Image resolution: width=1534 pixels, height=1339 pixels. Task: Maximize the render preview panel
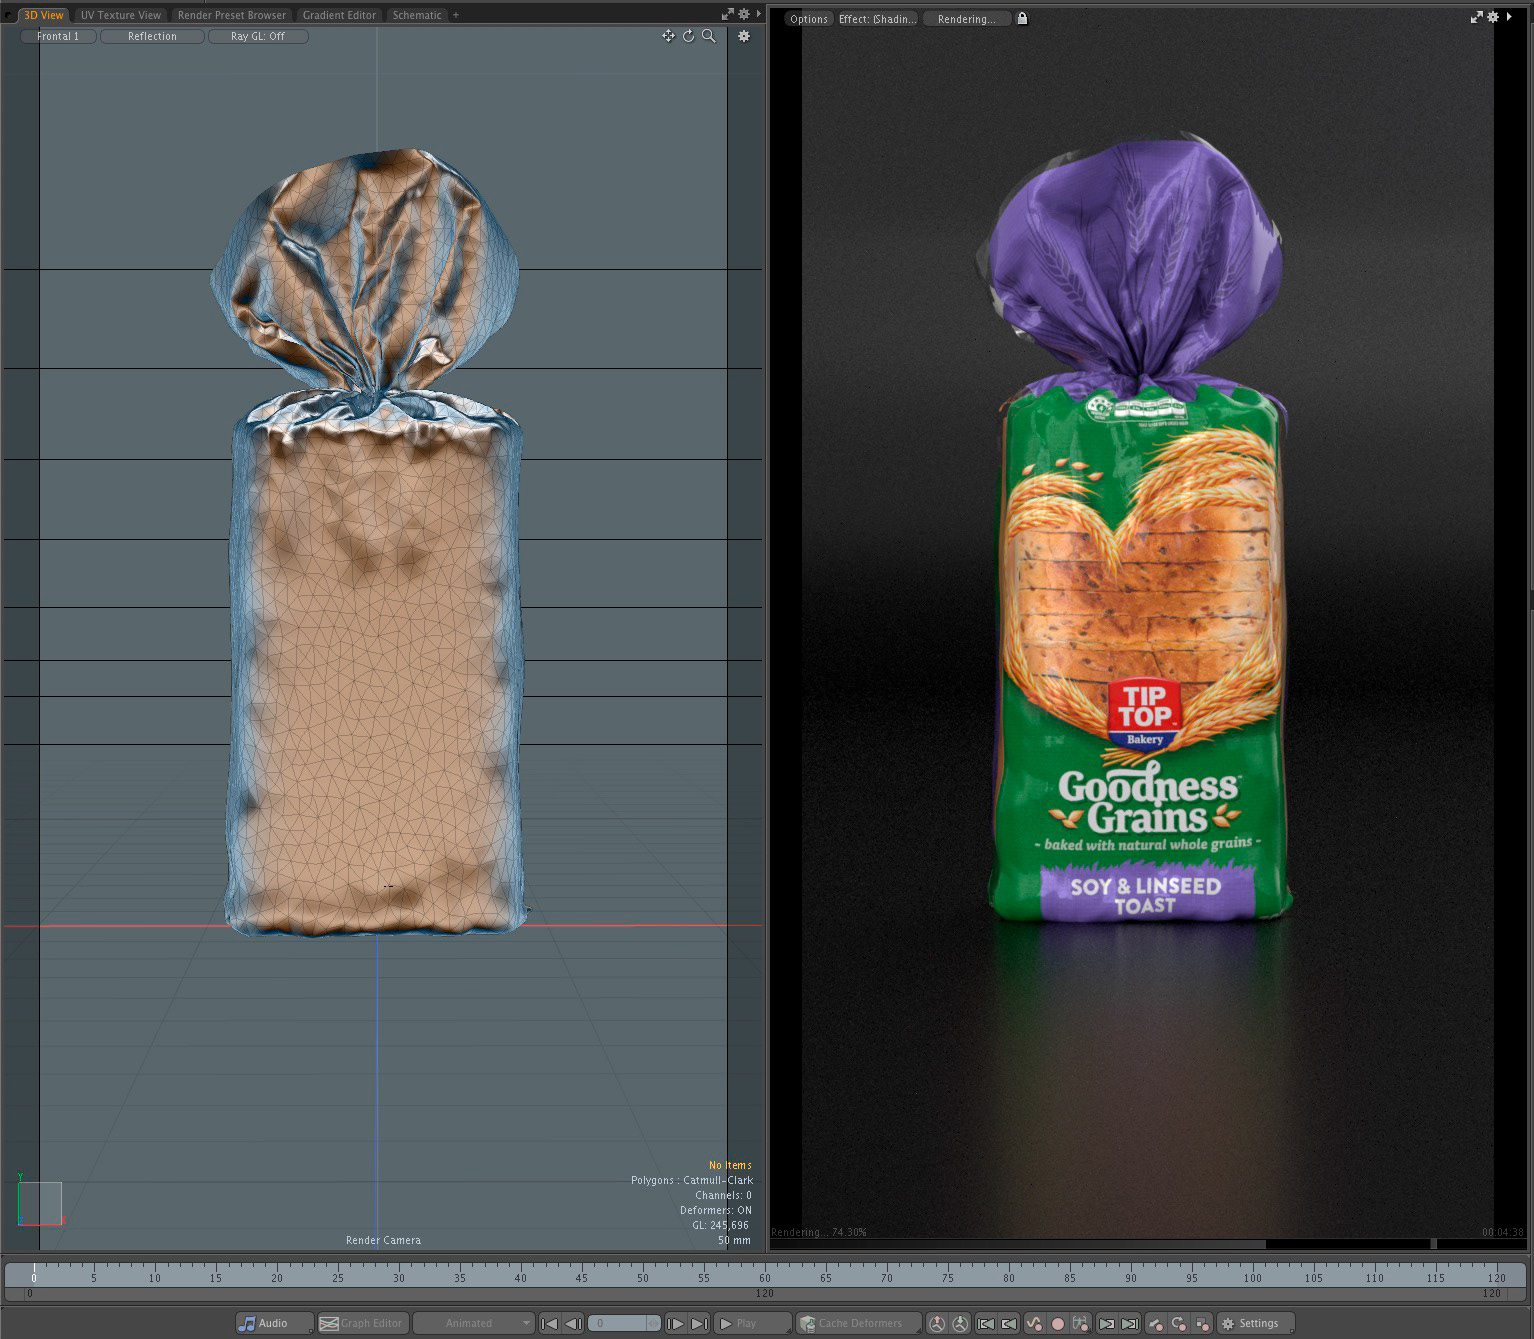click(1477, 17)
